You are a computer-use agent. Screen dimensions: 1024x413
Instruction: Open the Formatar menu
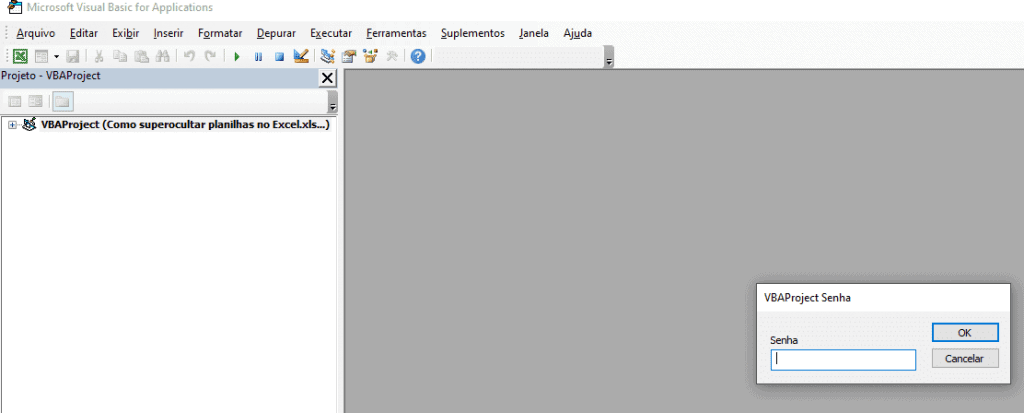(x=220, y=33)
